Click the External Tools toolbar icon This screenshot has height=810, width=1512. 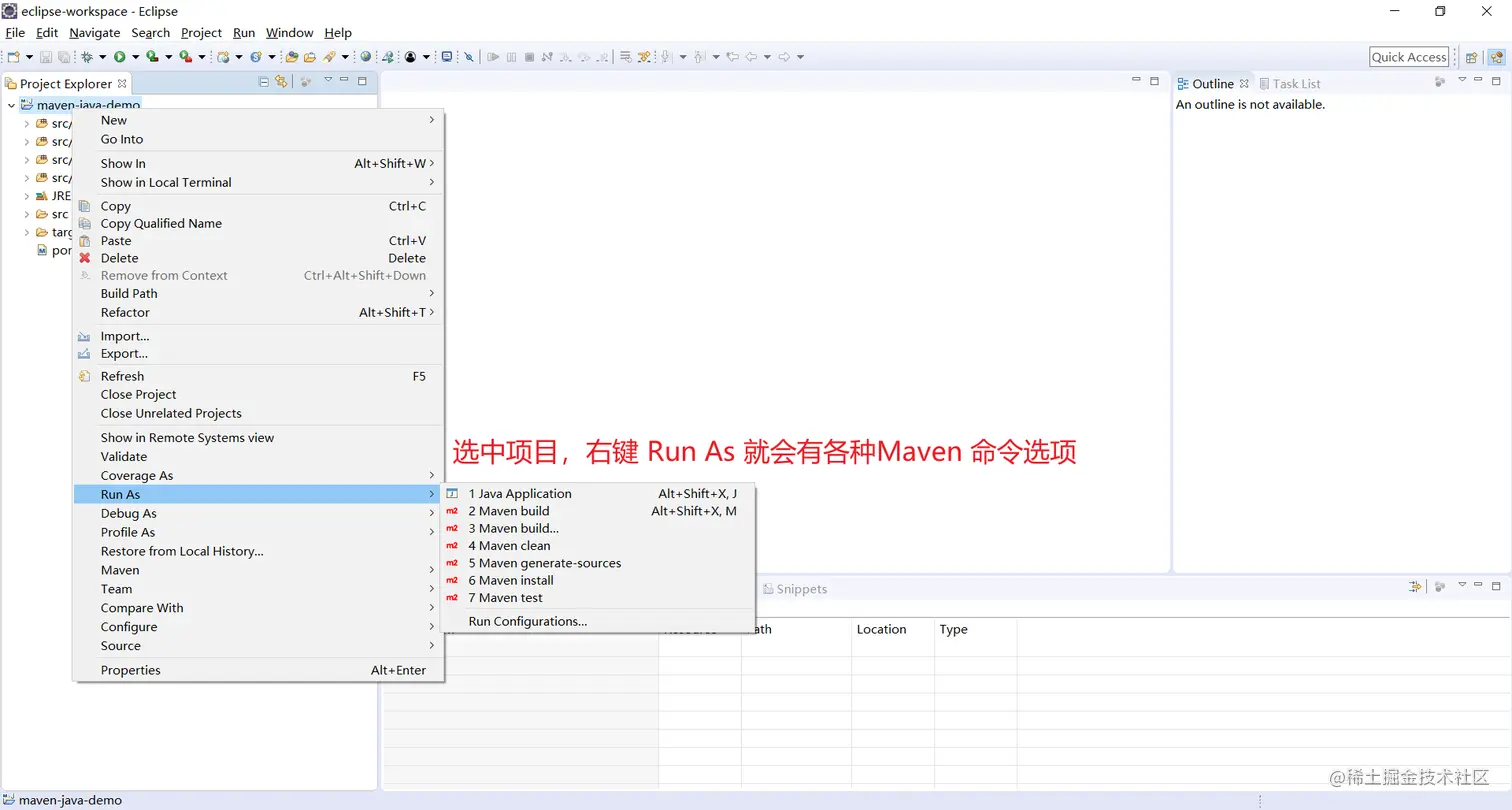coord(185,57)
